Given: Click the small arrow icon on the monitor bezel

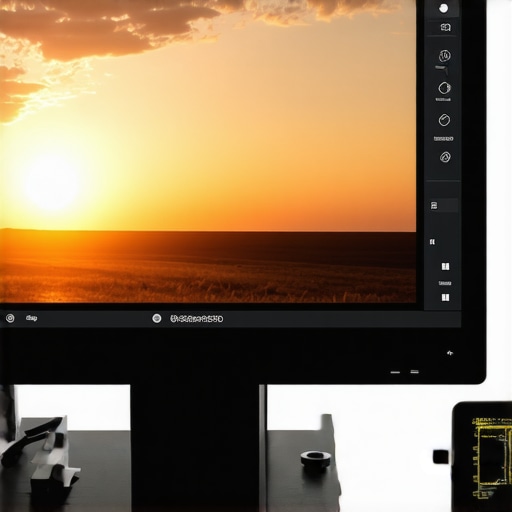Looking at the screenshot, I should pos(450,353).
